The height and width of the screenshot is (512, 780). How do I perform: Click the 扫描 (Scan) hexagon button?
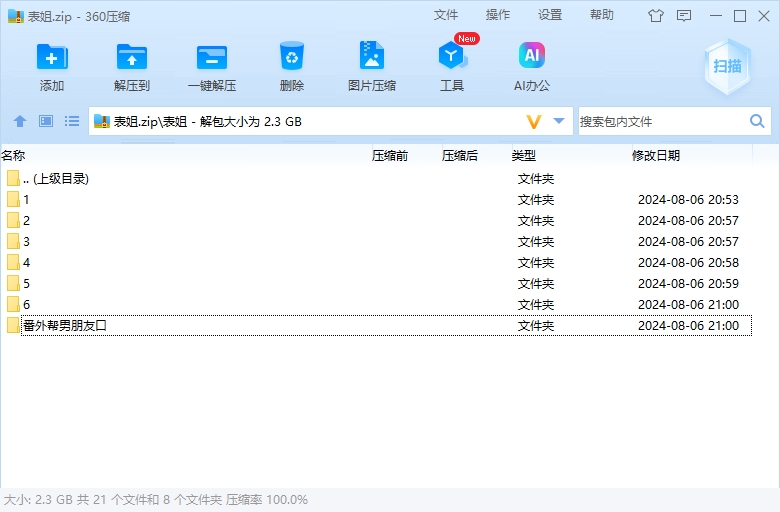pos(727,67)
